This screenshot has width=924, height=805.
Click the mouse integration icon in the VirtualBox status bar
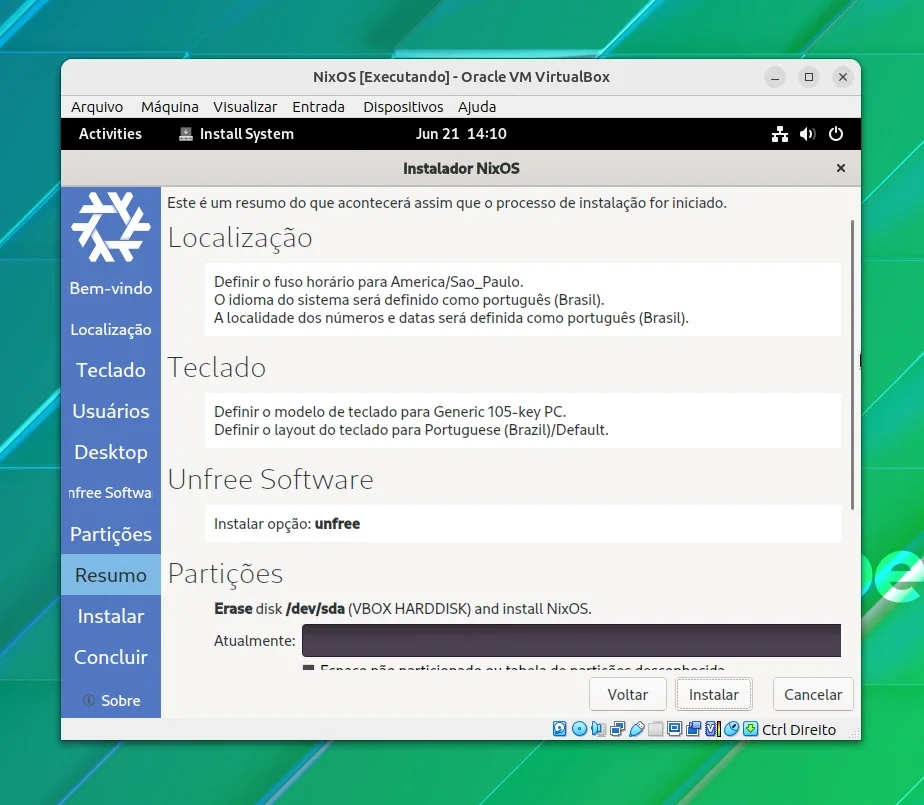(731, 729)
